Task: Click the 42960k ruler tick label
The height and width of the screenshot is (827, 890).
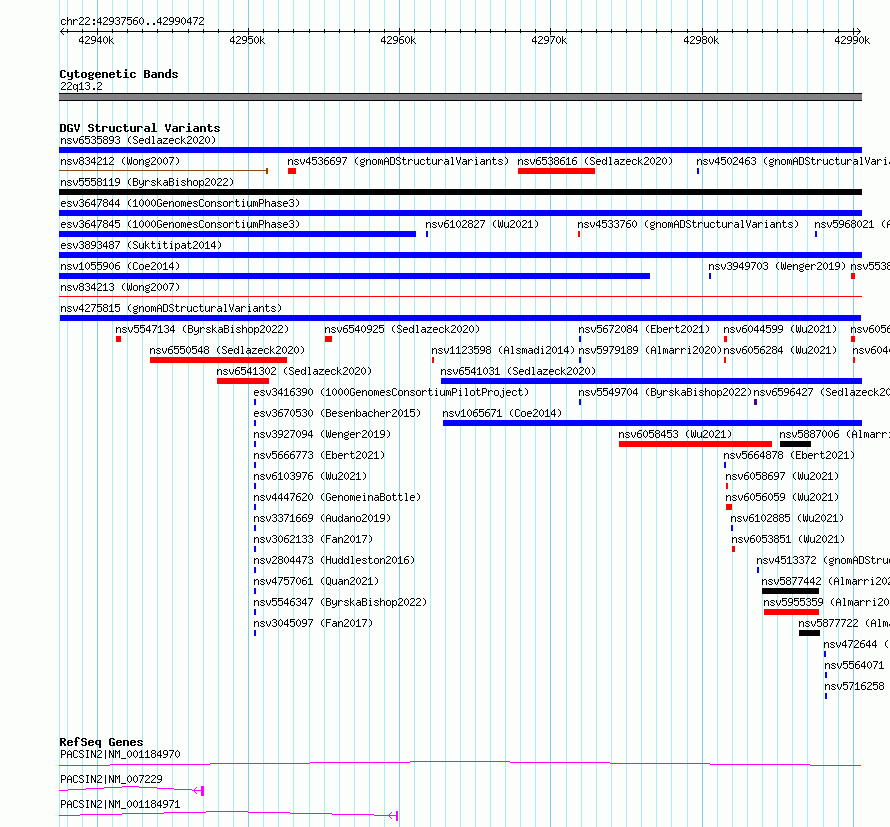Action: [398, 40]
